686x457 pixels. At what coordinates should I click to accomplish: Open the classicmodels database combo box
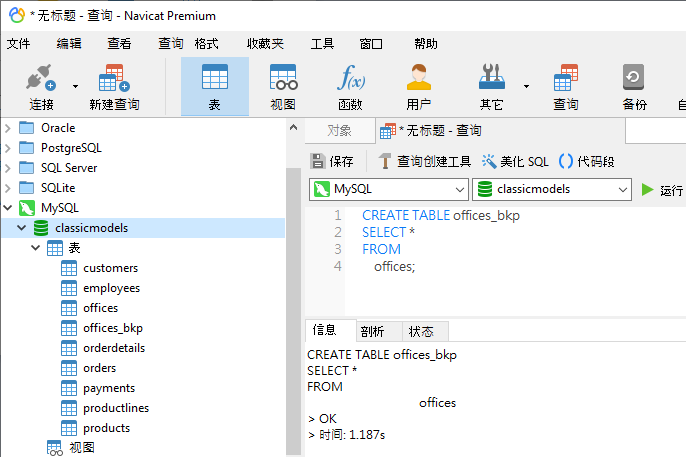click(552, 189)
